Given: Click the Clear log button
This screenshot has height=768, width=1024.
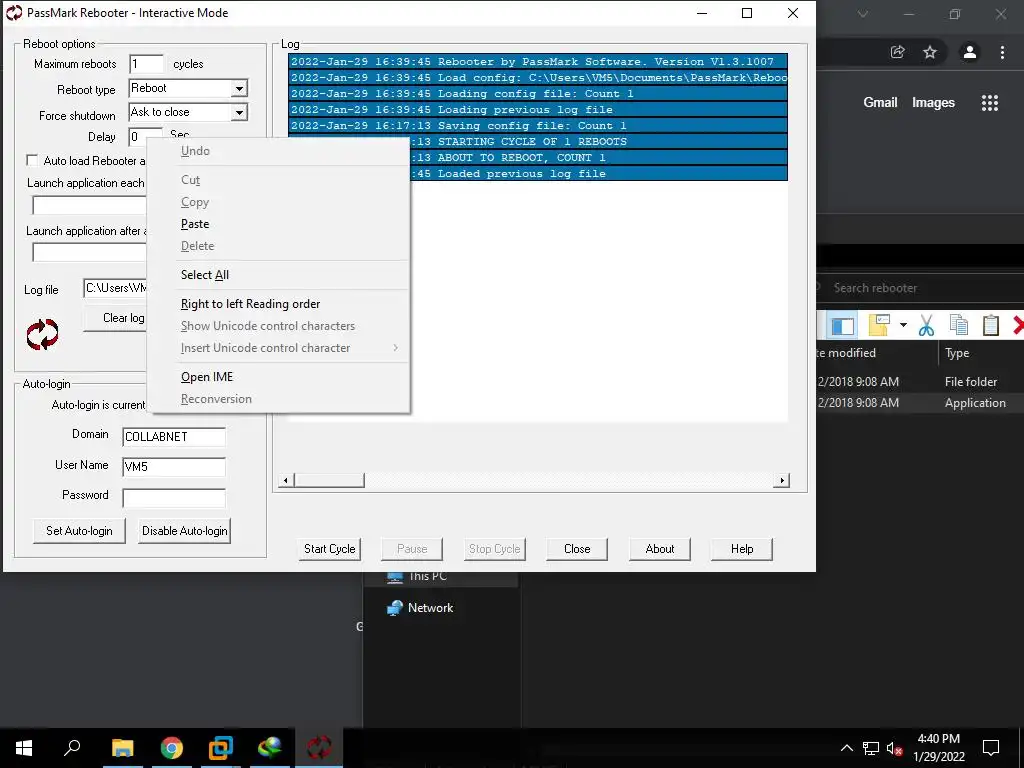Looking at the screenshot, I should tap(114, 318).
